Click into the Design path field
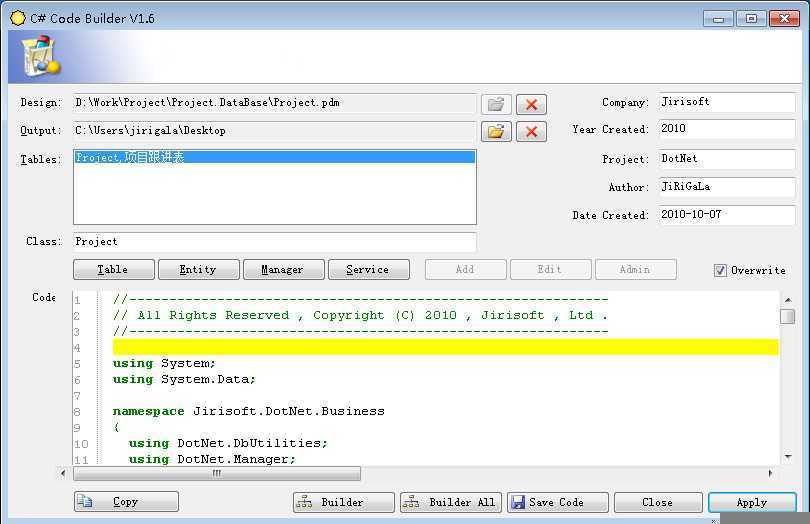Image resolution: width=810 pixels, height=524 pixels. pyautogui.click(x=274, y=103)
